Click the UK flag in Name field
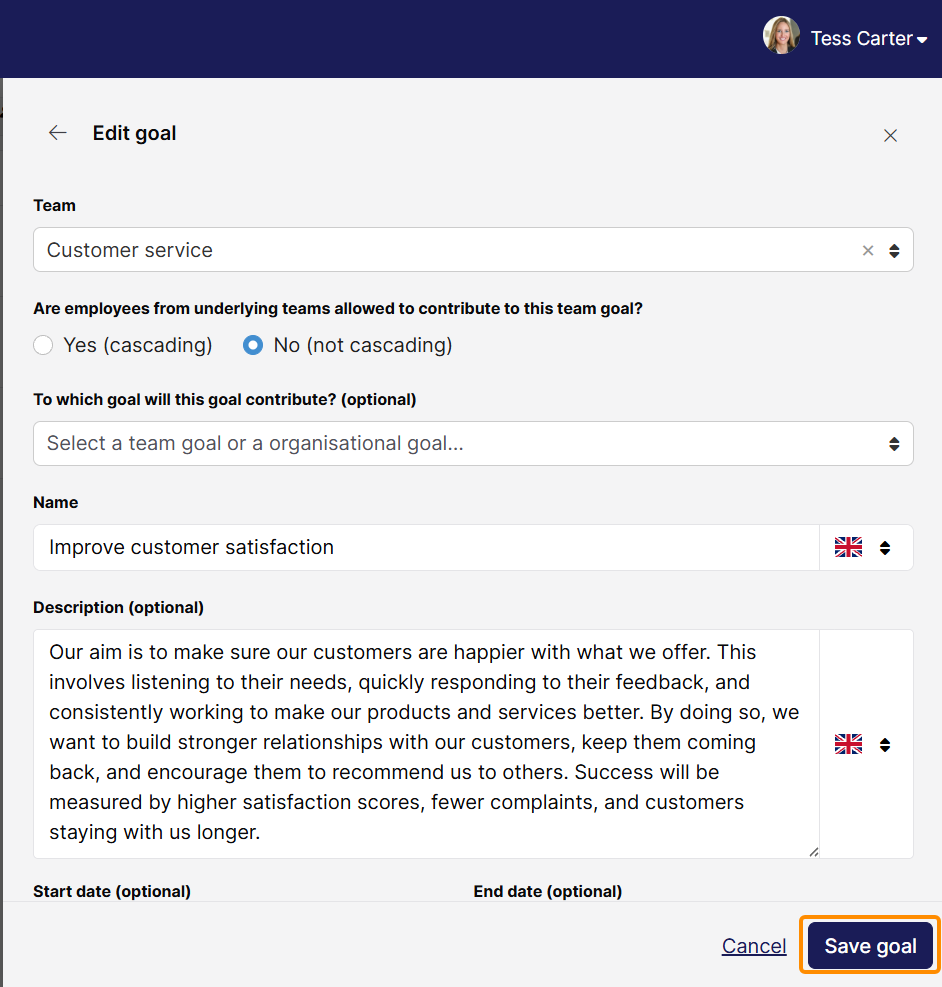942x987 pixels. pos(848,547)
